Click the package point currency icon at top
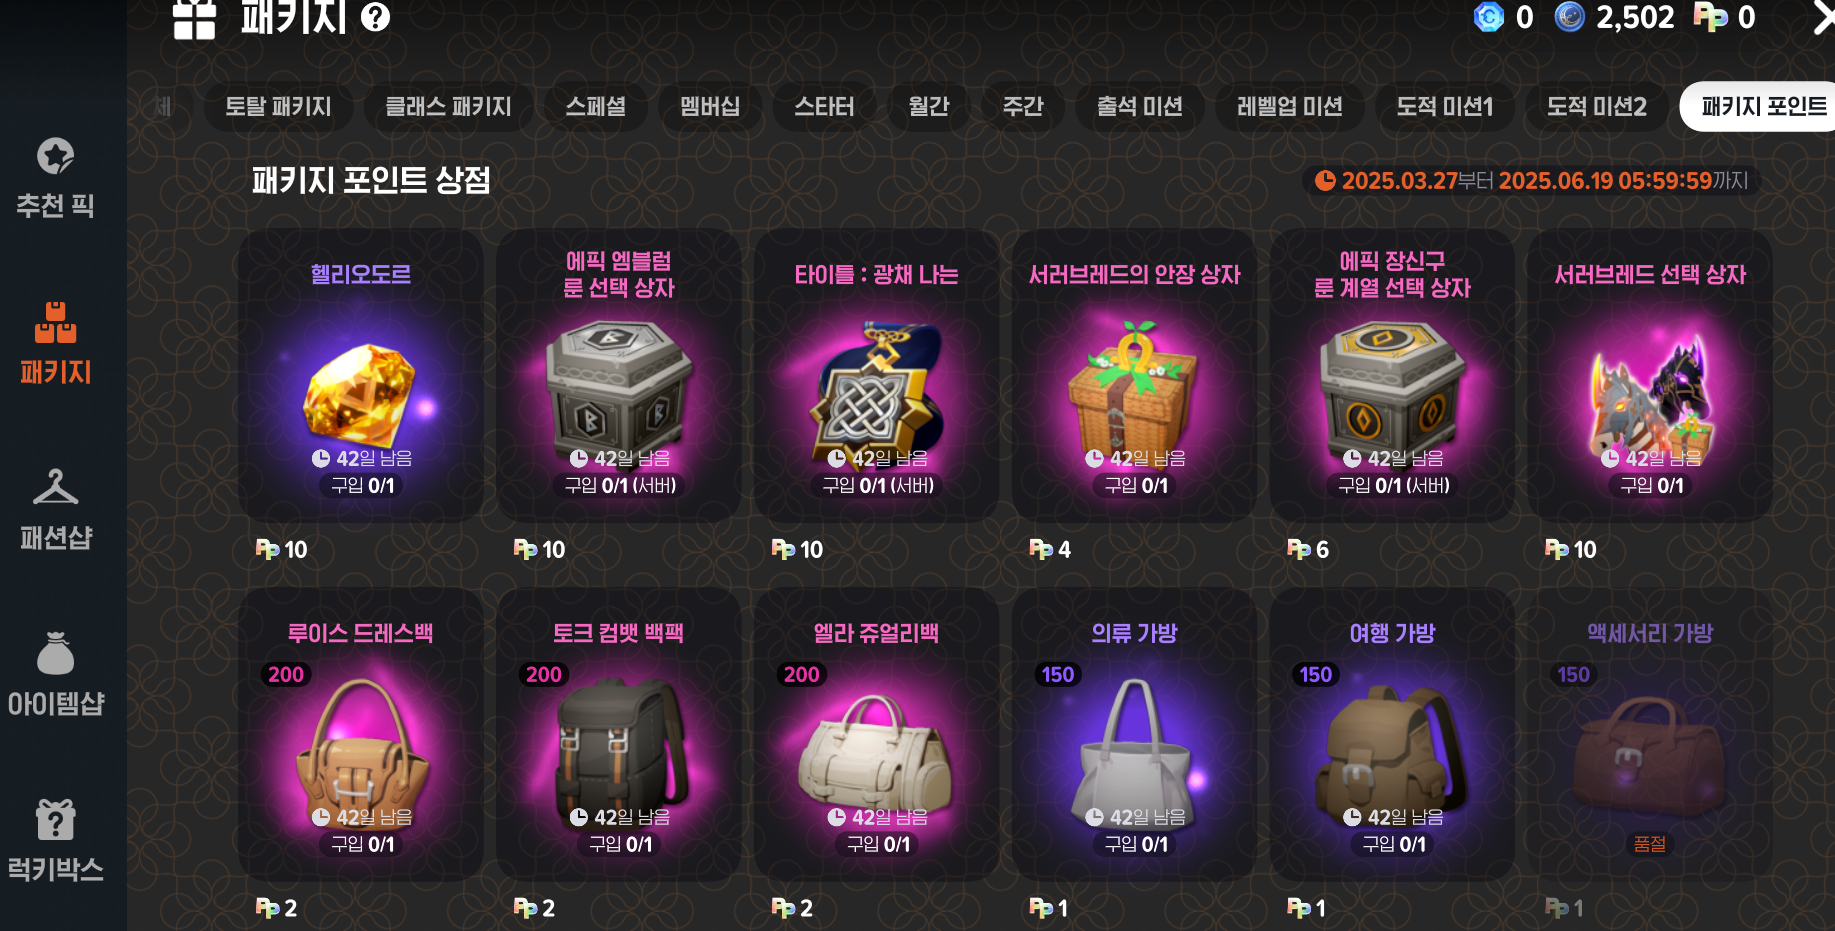This screenshot has width=1835, height=931. tap(1710, 17)
